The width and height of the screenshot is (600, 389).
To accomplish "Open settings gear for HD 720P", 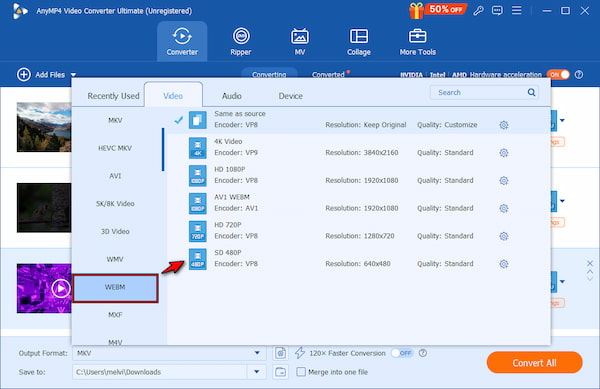I will coord(504,236).
